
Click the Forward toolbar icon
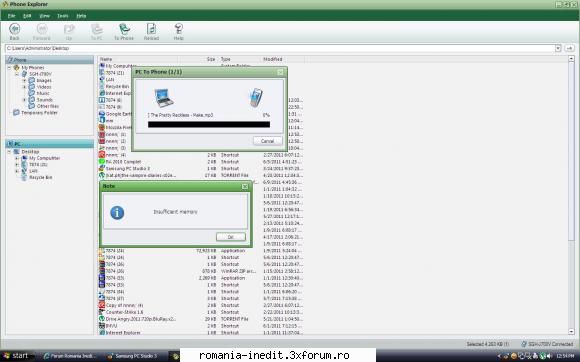[41, 31]
